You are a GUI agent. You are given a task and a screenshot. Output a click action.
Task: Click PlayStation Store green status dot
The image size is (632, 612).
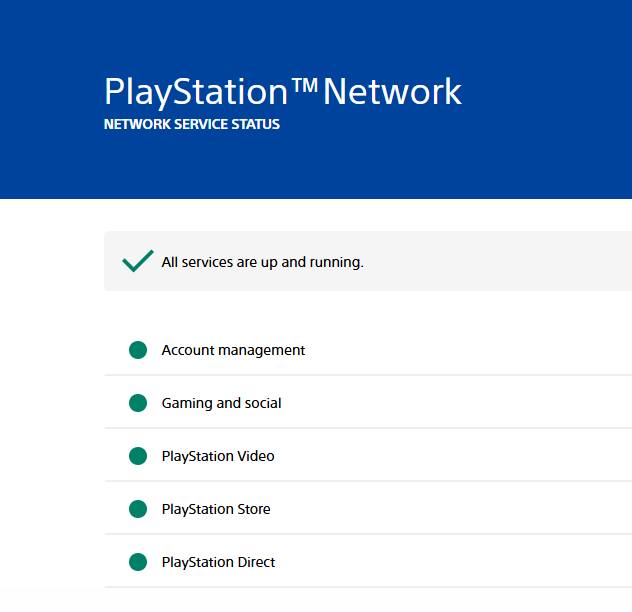pos(138,509)
